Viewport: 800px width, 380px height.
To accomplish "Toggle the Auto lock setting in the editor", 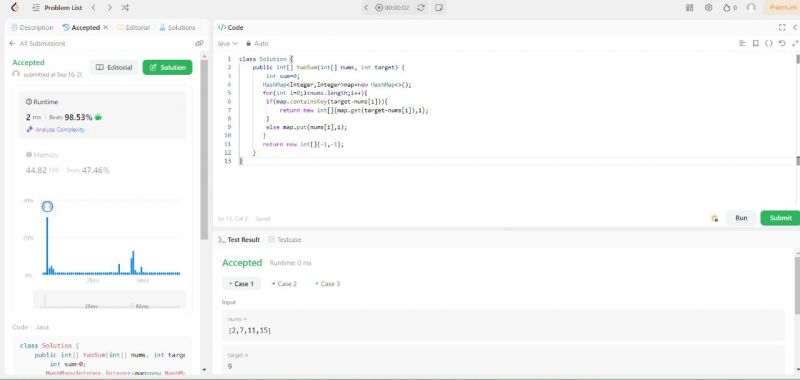I will point(257,43).
